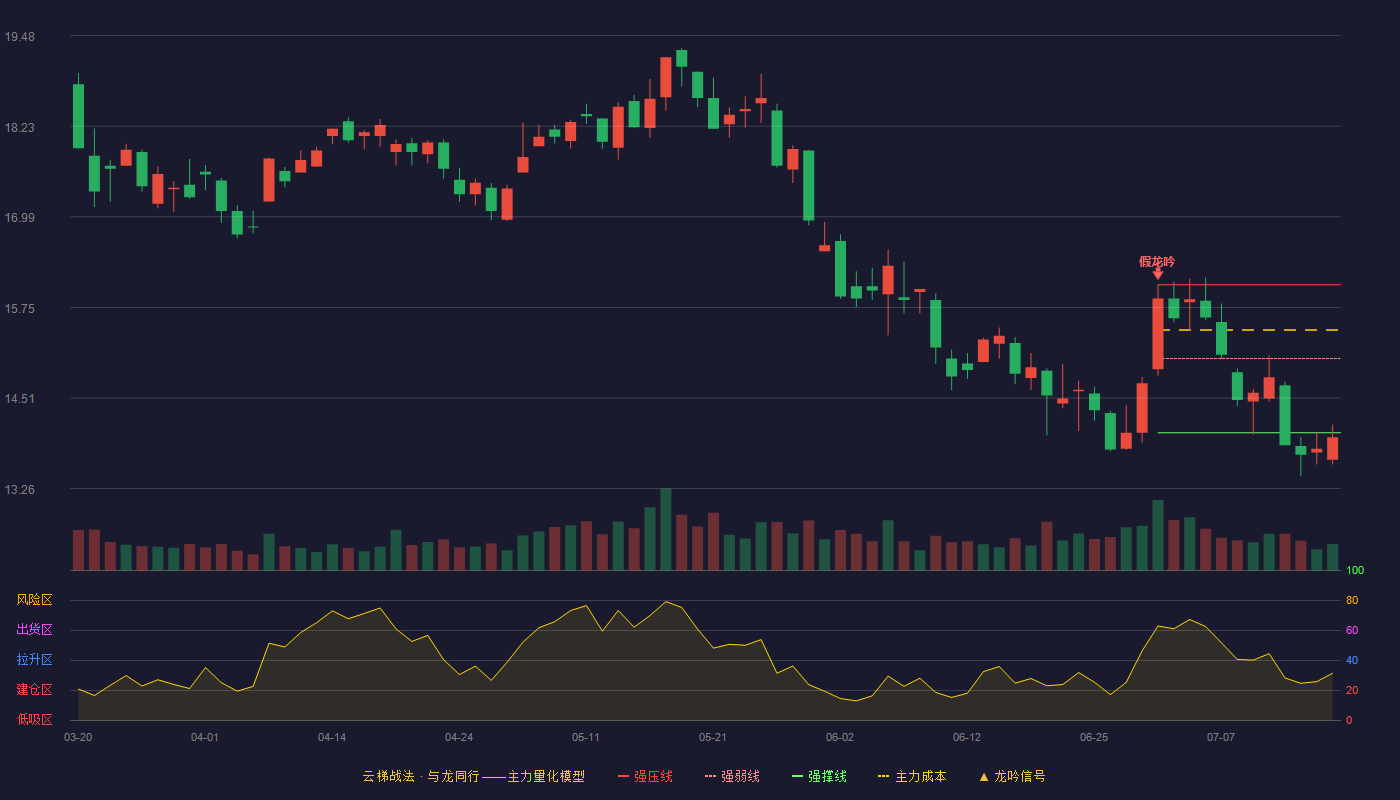Image resolution: width=1400 pixels, height=800 pixels.
Task: Click the 04-01 date label
Action: [x=205, y=737]
